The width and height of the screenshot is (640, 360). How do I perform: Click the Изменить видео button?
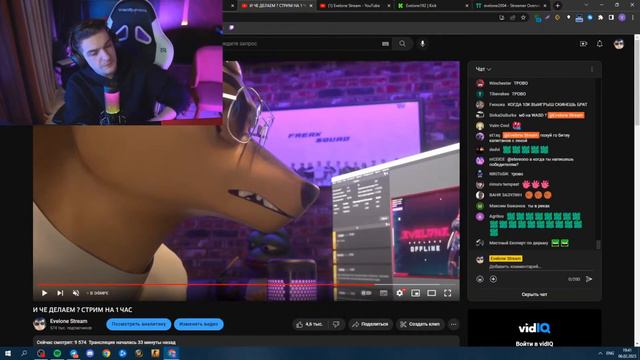coord(199,324)
